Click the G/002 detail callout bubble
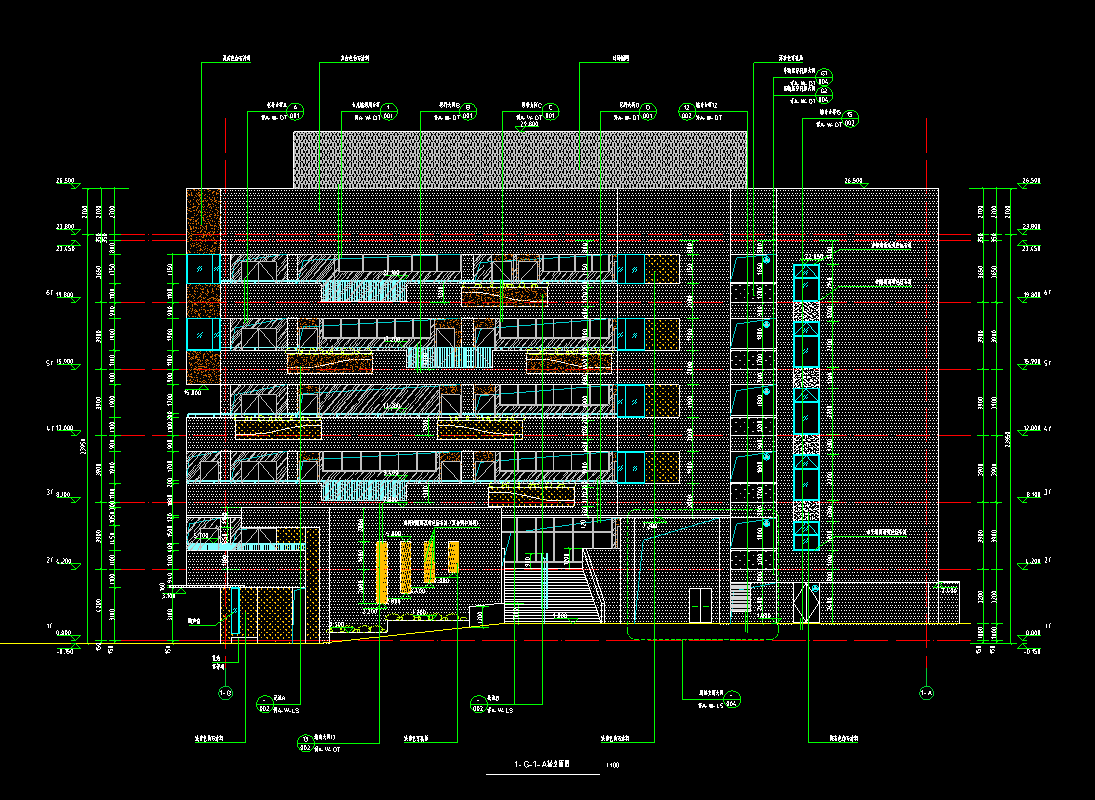The image size is (1095, 800). [850, 119]
